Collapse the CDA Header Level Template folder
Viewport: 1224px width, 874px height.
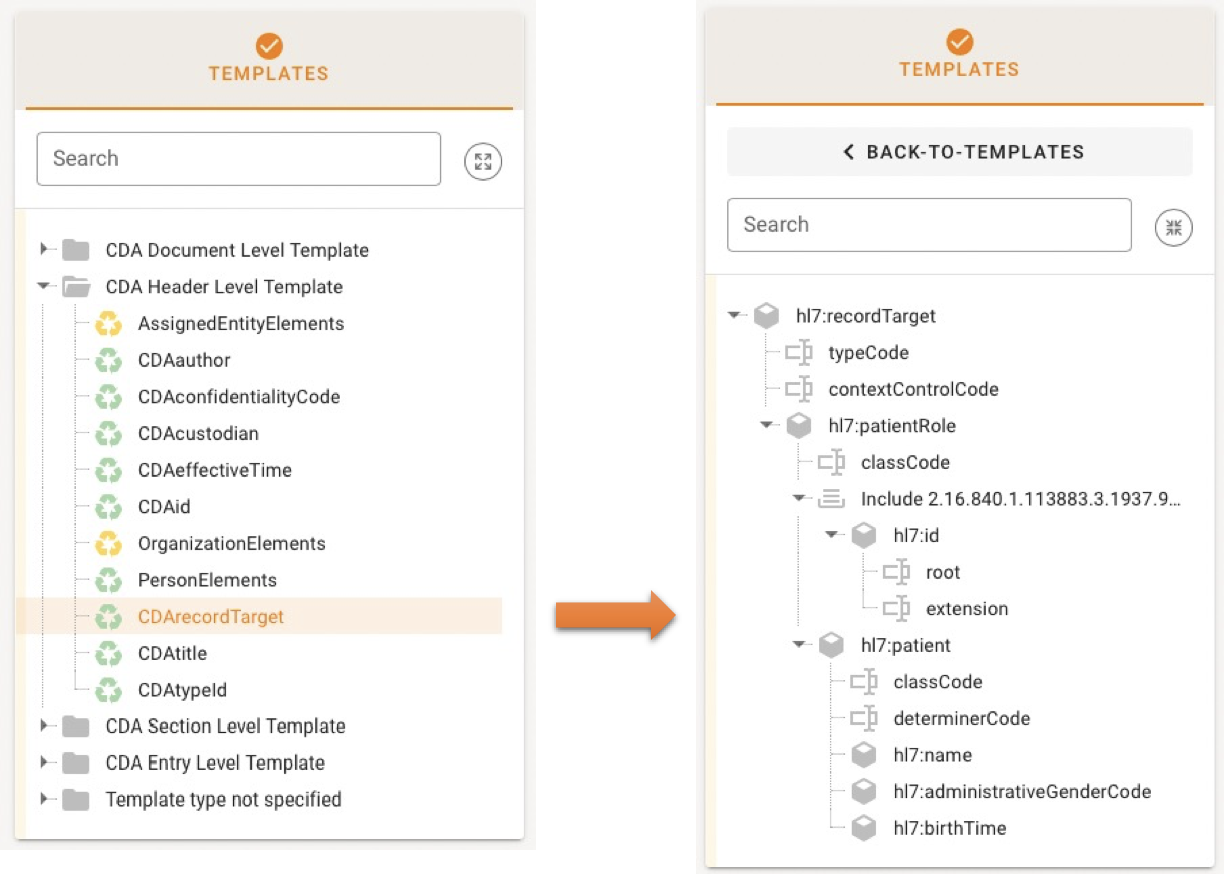point(44,286)
